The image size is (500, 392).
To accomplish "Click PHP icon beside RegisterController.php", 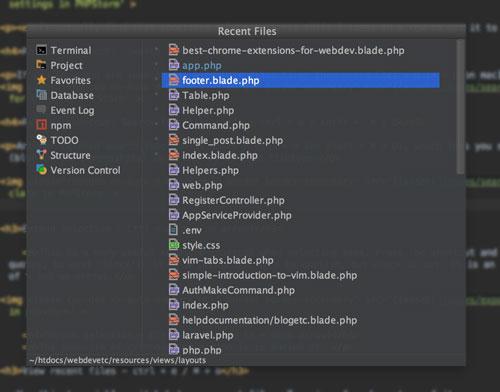I will click(174, 200).
